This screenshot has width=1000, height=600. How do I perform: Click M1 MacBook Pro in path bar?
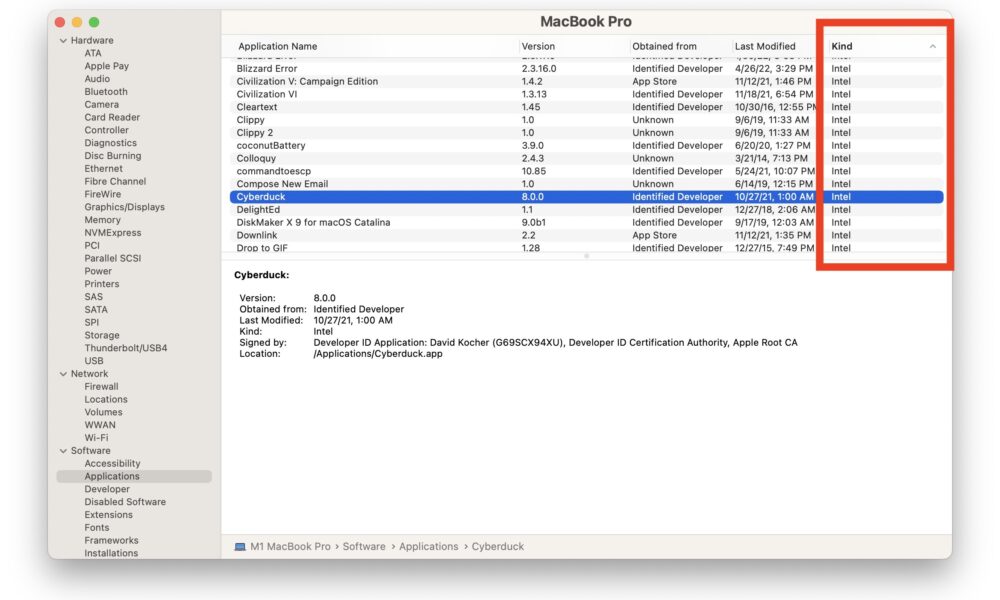290,547
